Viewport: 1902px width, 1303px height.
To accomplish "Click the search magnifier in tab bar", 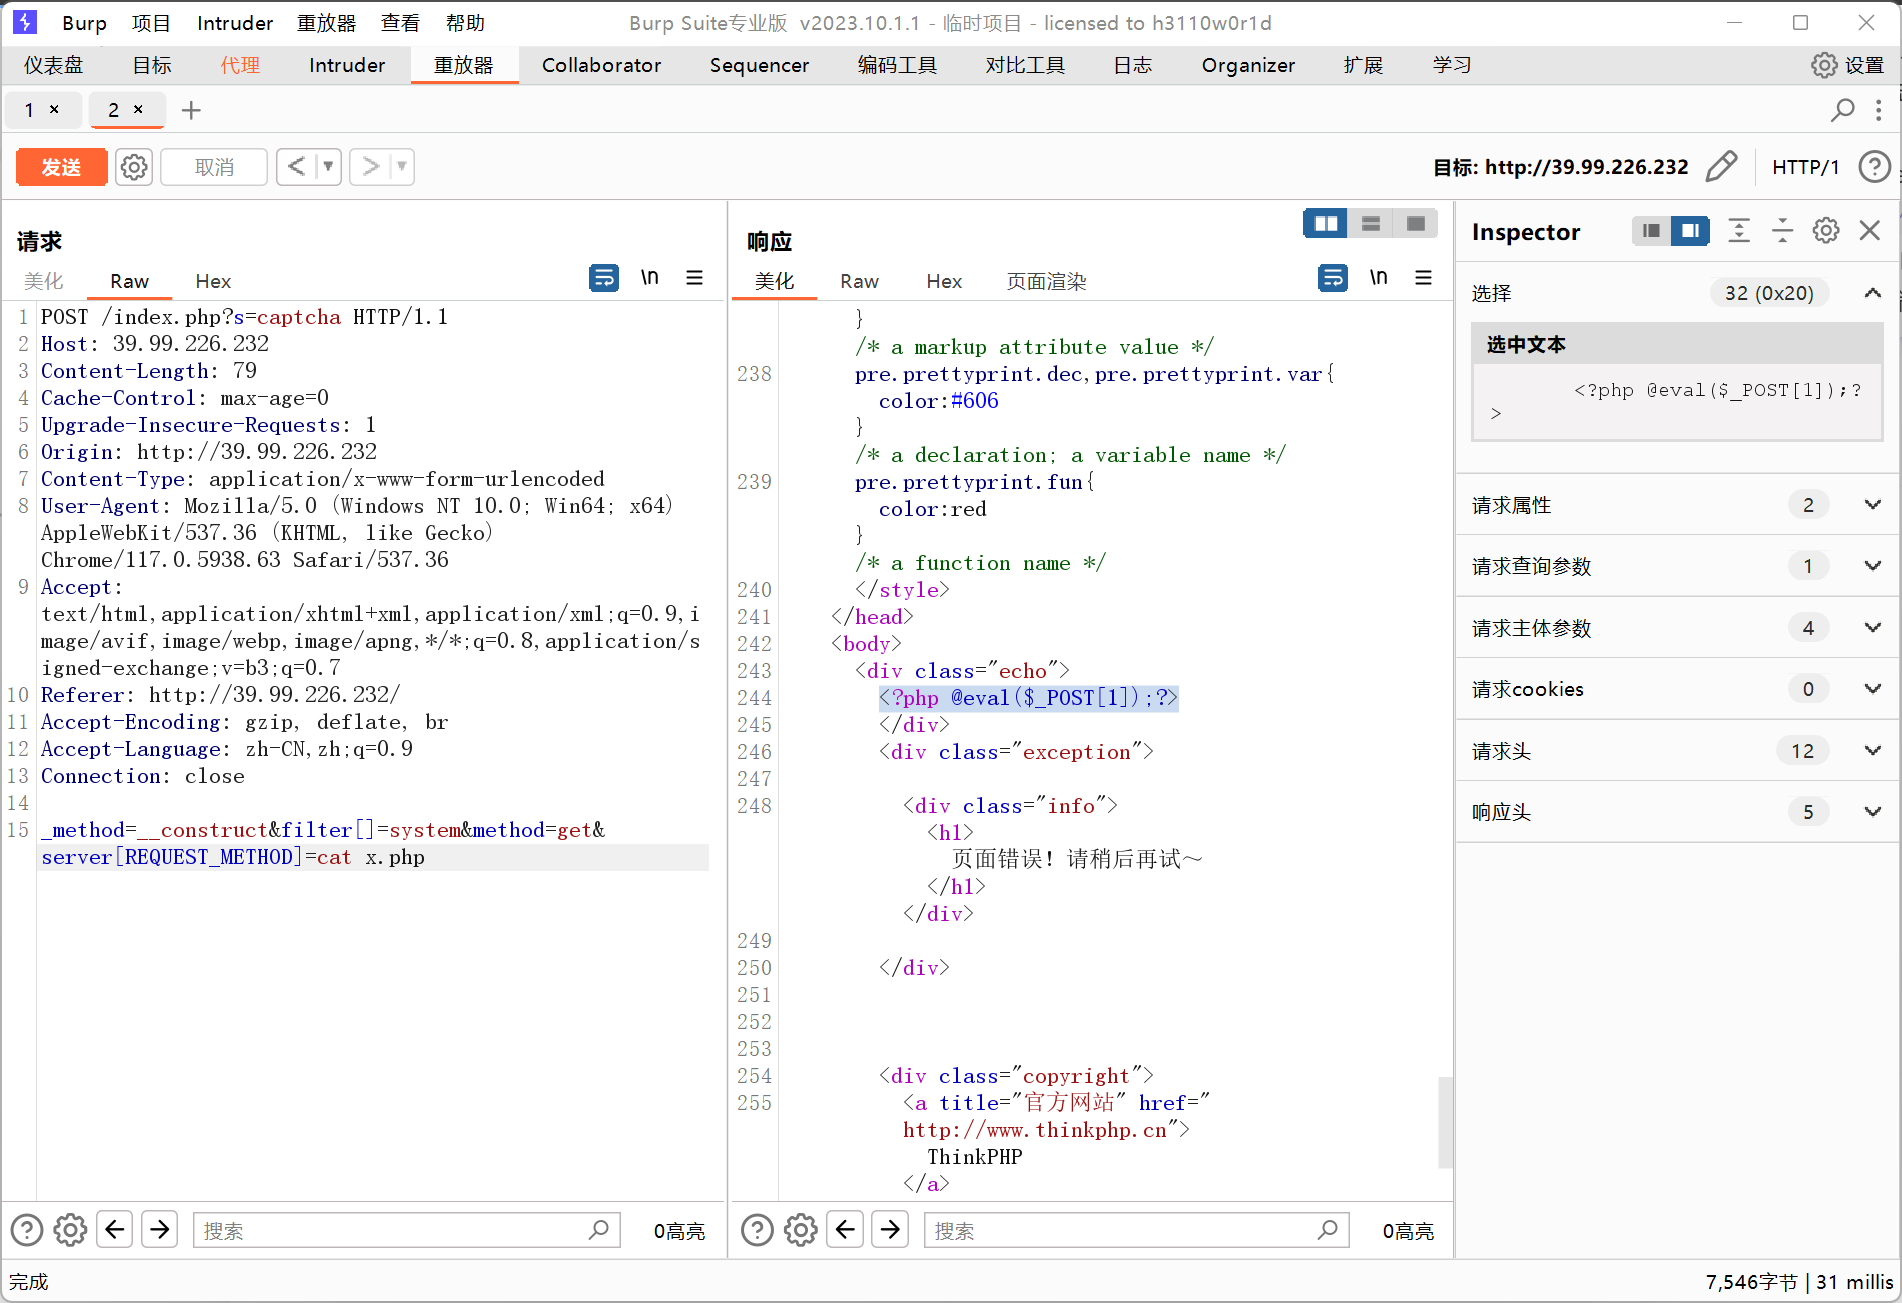I will (x=1842, y=110).
